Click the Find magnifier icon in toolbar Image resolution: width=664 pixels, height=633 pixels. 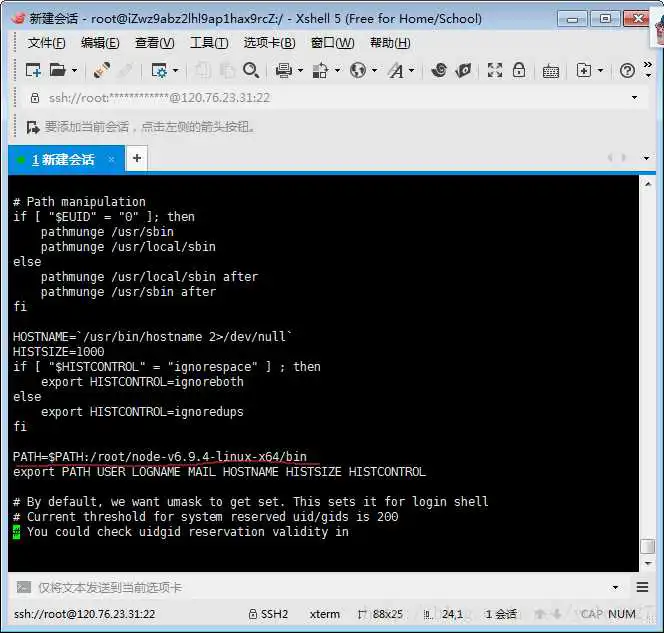pos(251,70)
